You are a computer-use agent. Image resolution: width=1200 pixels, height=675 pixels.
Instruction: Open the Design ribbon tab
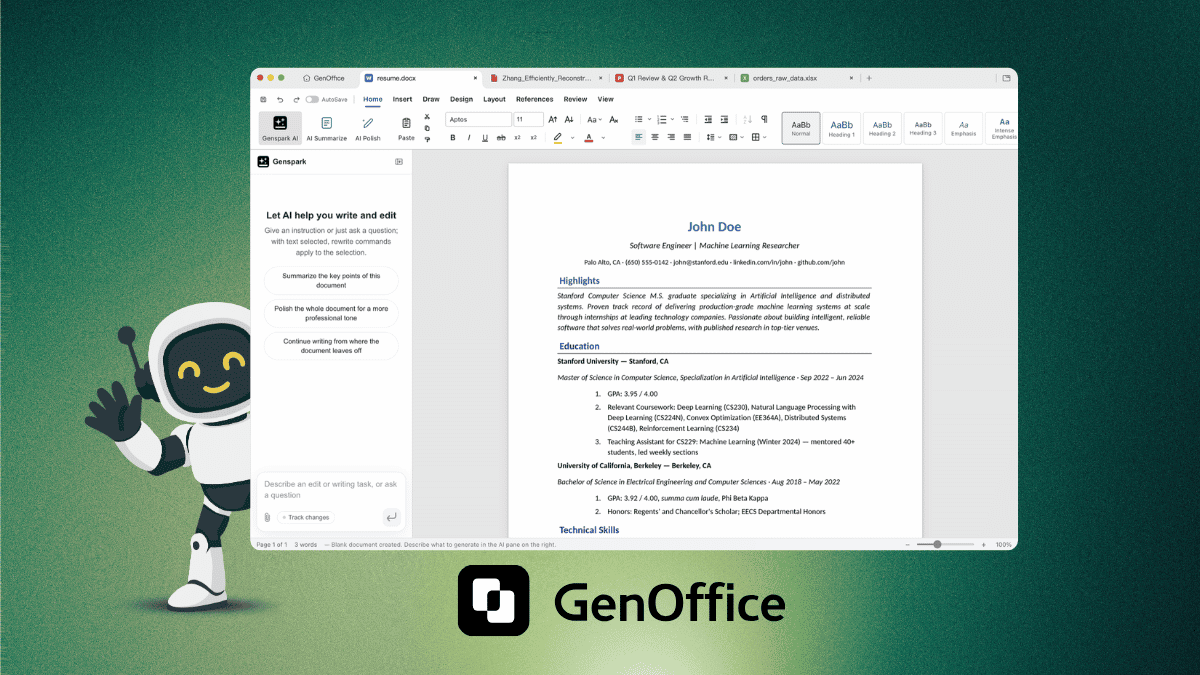click(x=461, y=99)
